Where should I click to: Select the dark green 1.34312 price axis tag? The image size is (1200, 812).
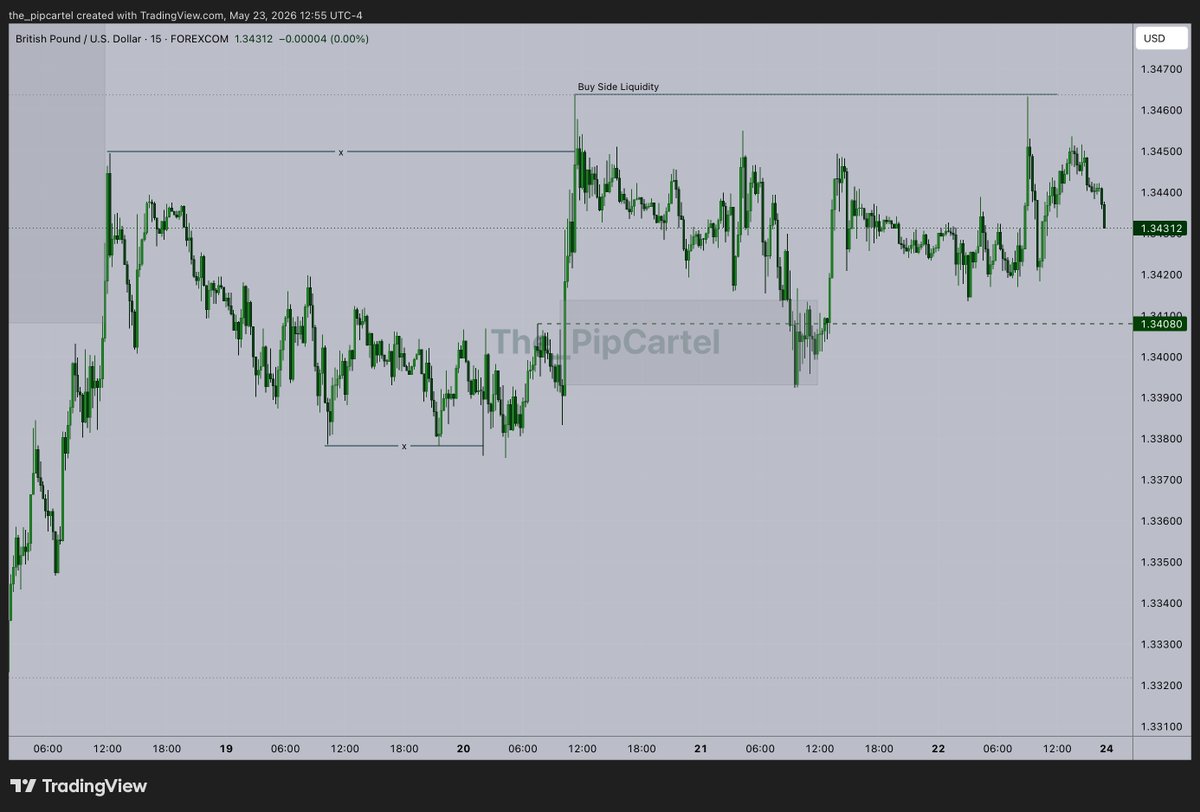coord(1160,228)
